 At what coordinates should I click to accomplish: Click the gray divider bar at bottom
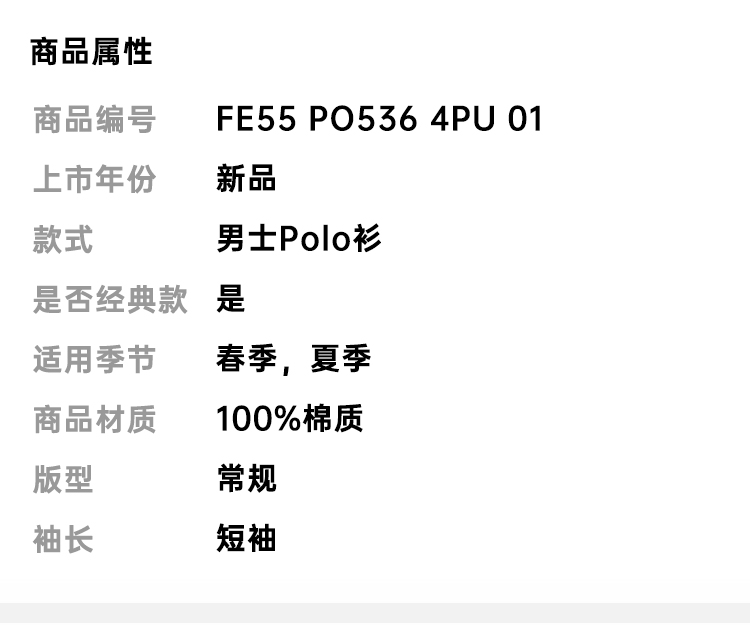tap(375, 613)
